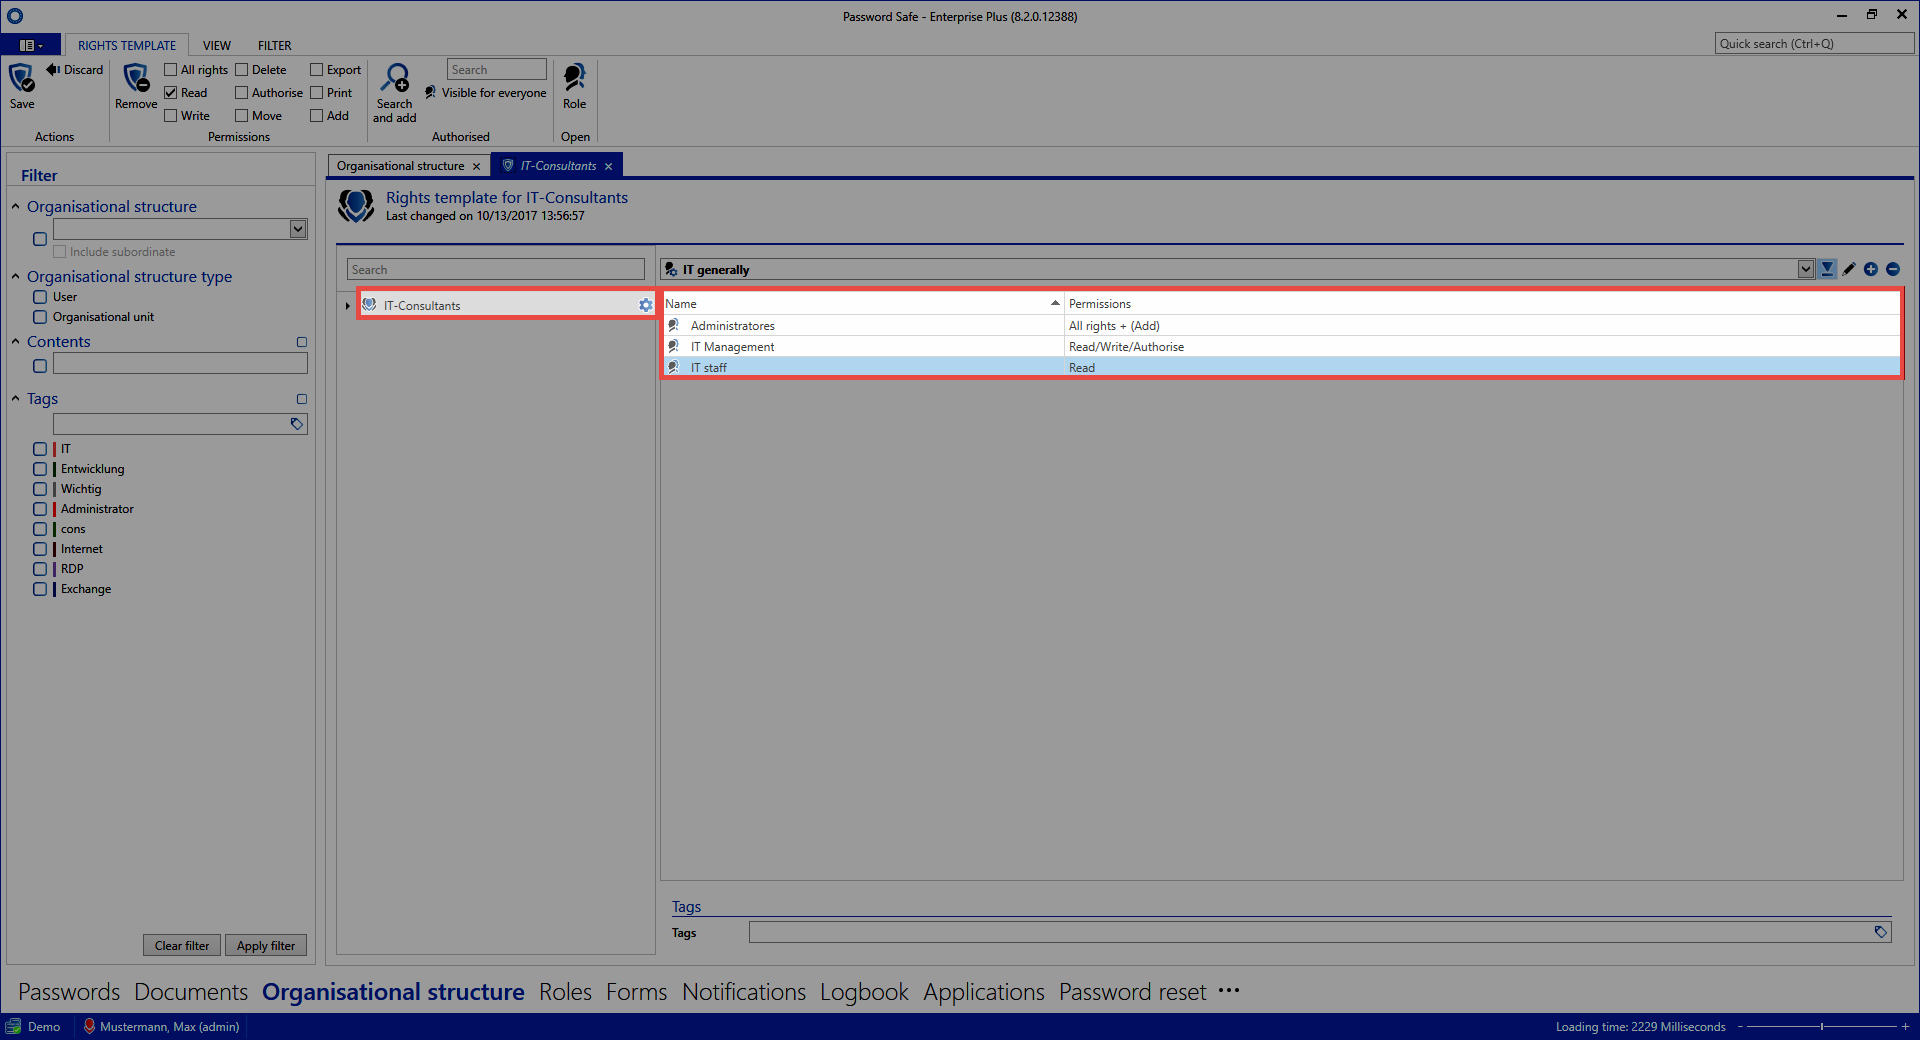The width and height of the screenshot is (1920, 1040).
Task: Open the Passwords module
Action: coord(69,992)
